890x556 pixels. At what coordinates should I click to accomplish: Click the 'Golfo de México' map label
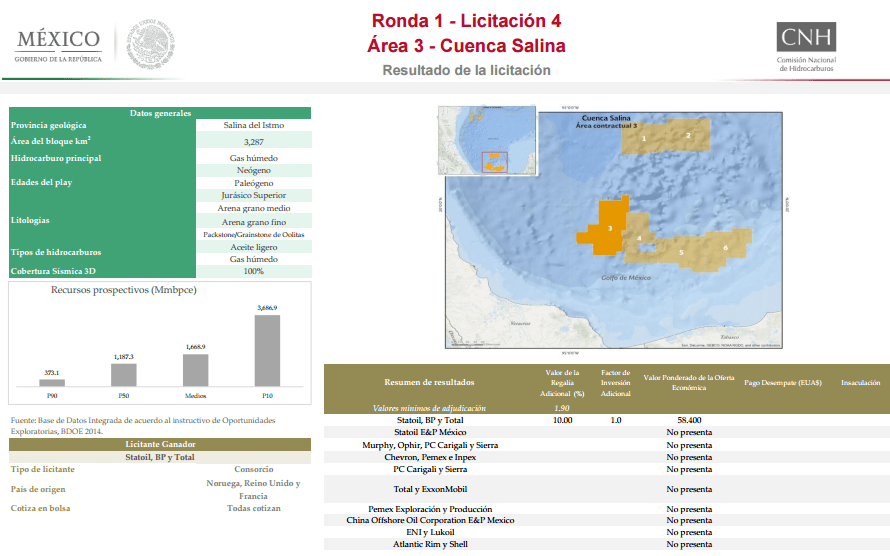[626, 278]
